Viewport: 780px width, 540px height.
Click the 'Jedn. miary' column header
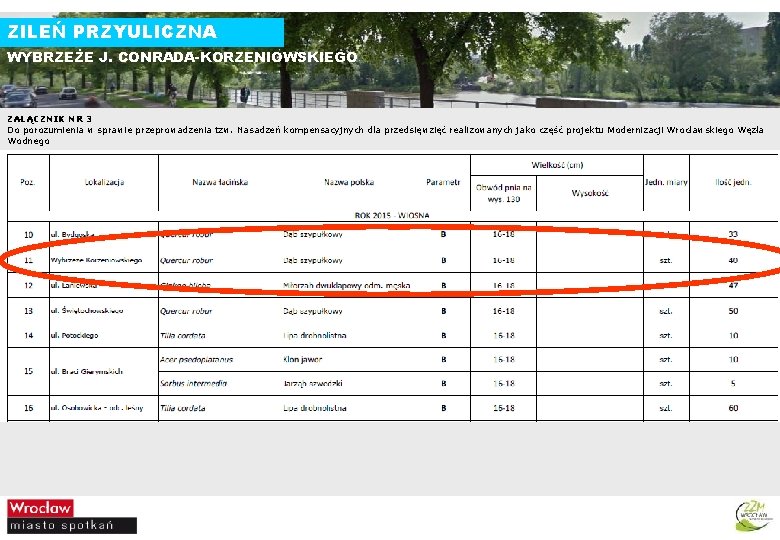point(666,182)
